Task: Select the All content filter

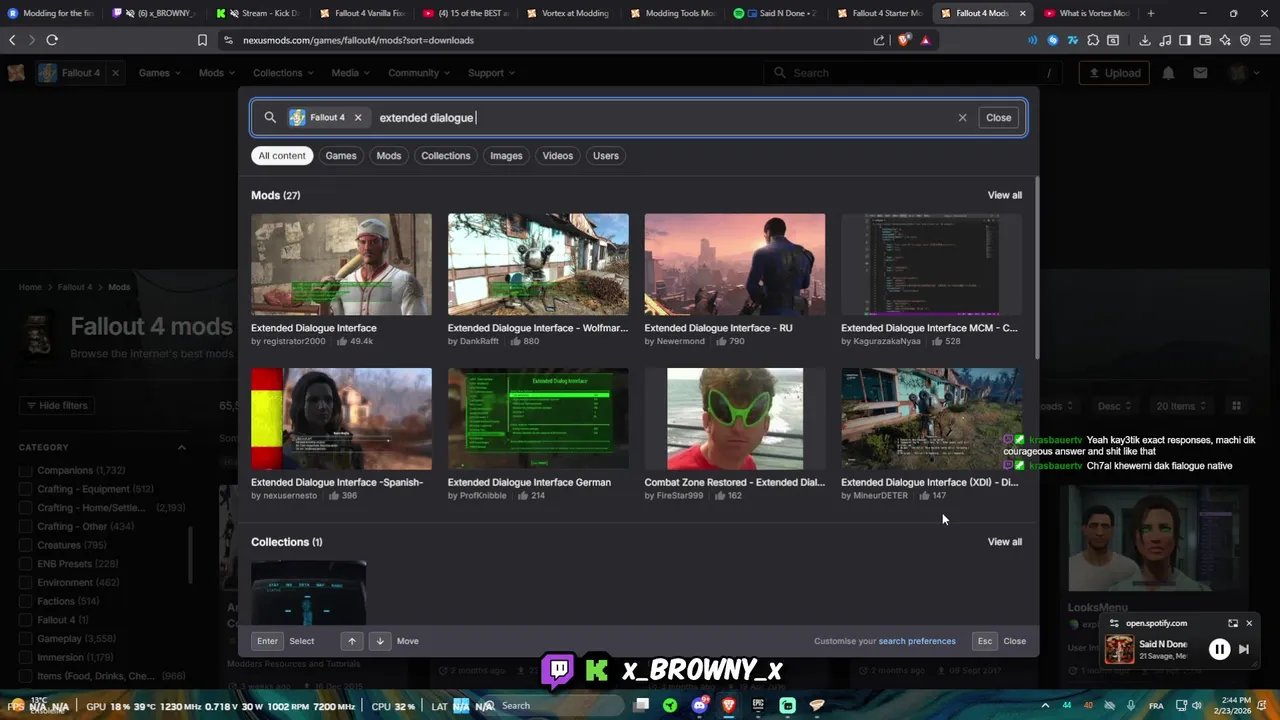Action: (x=282, y=156)
